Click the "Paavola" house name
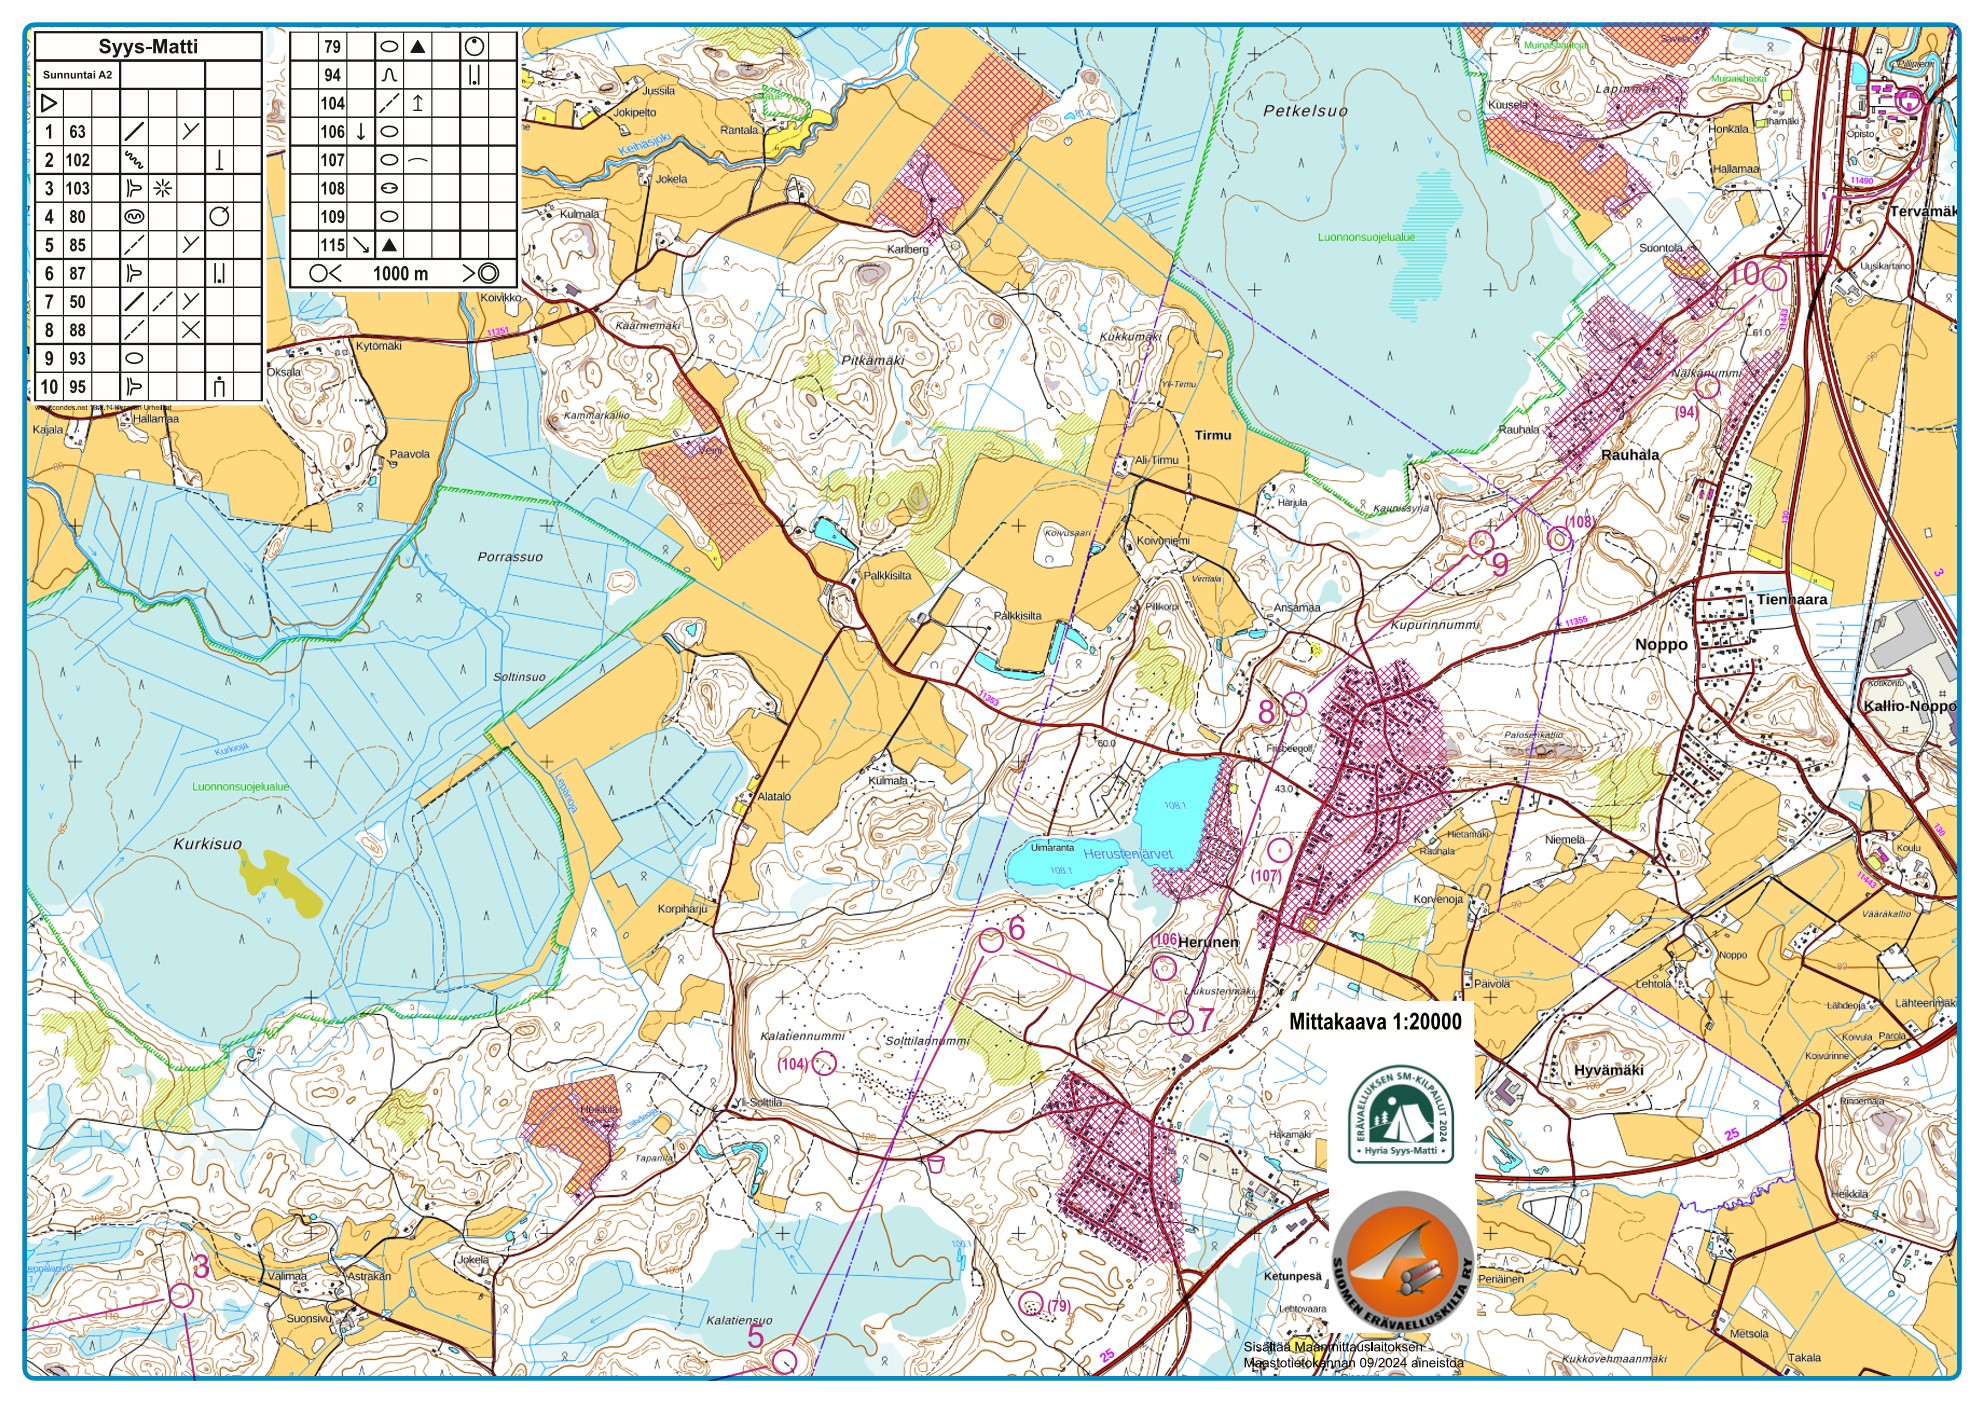The height and width of the screenshot is (1403, 1984). tap(409, 454)
